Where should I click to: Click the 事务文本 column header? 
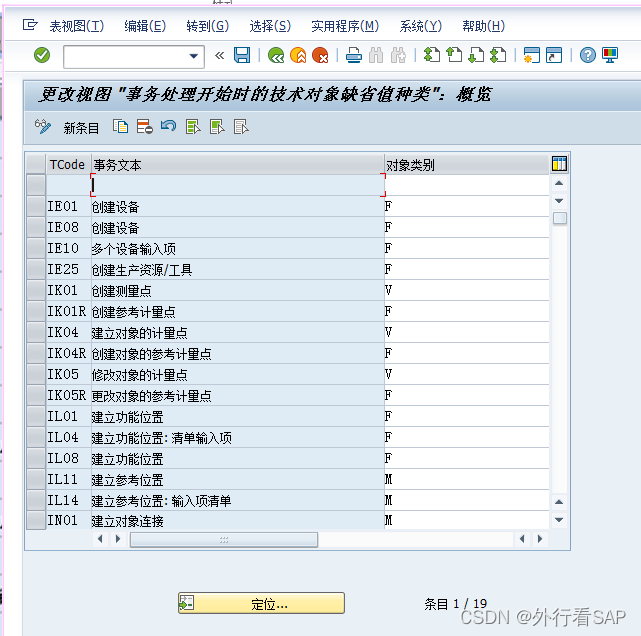pos(238,164)
